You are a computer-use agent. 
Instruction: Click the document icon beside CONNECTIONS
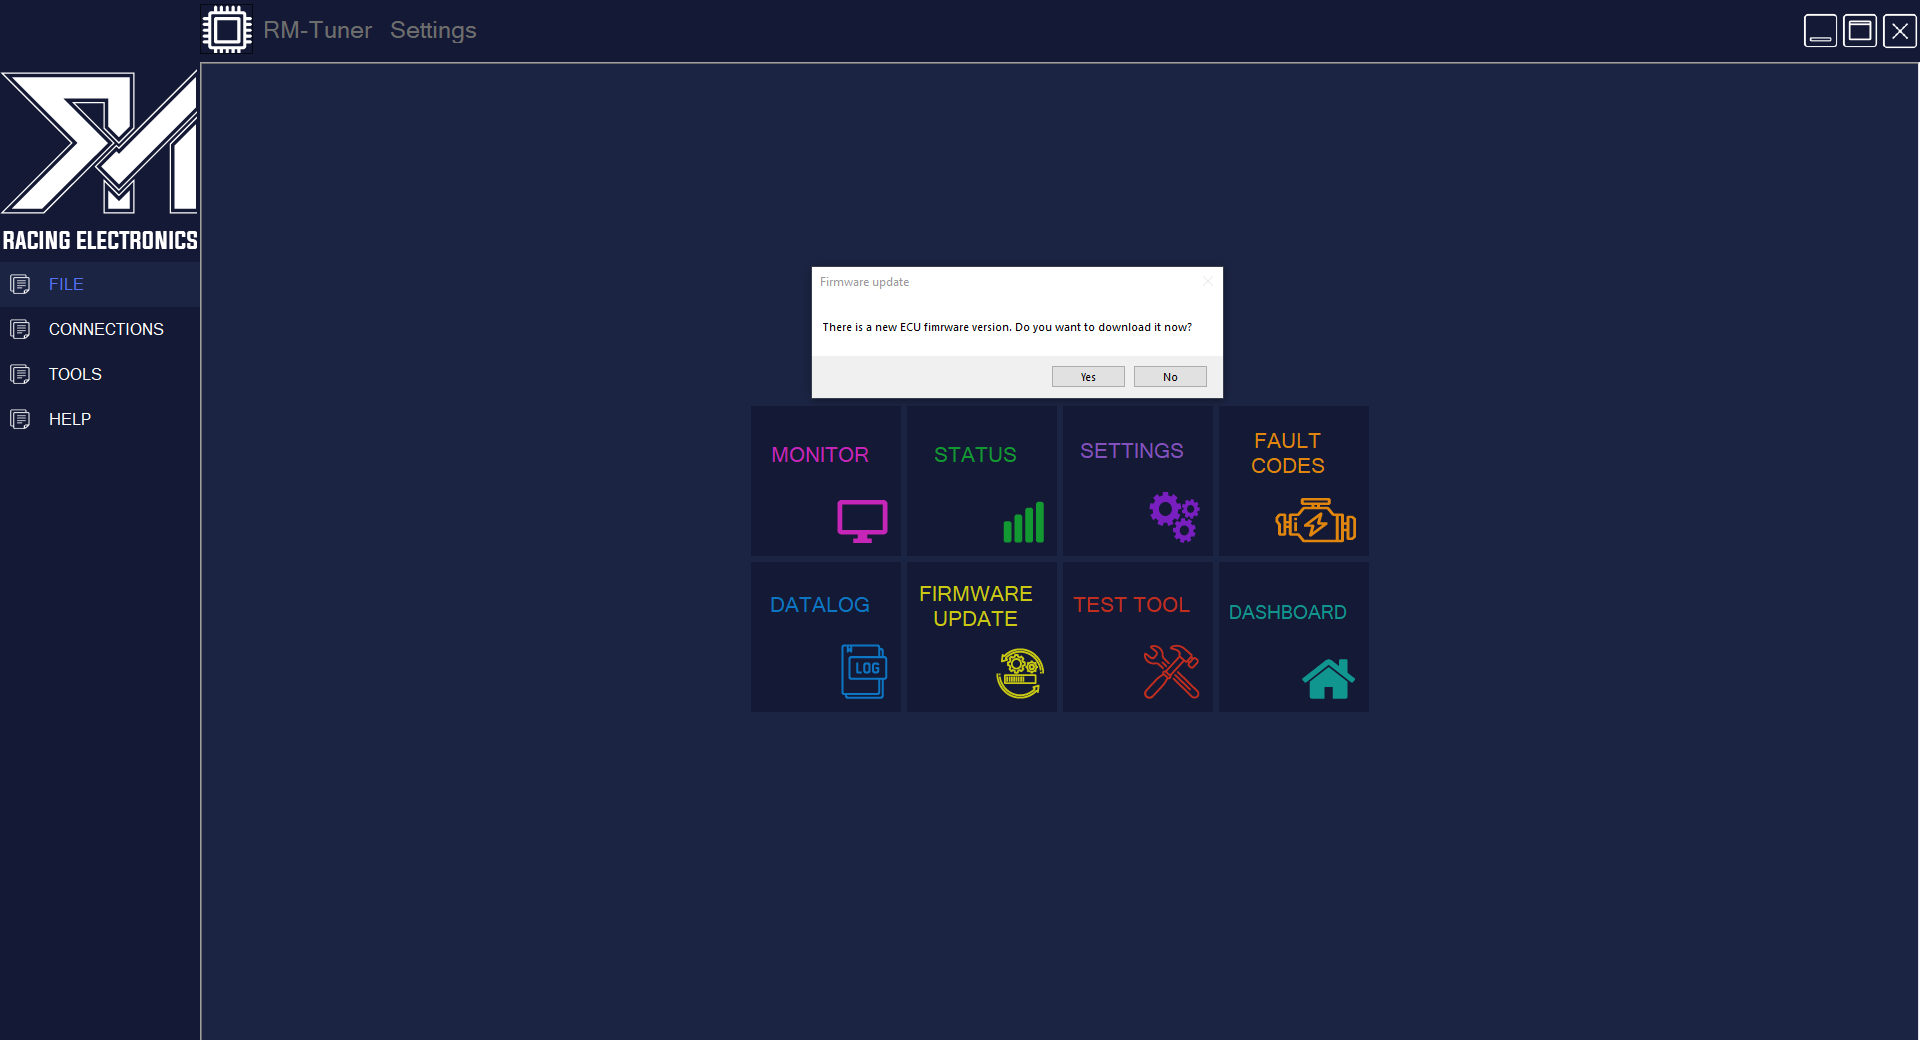pos(21,329)
